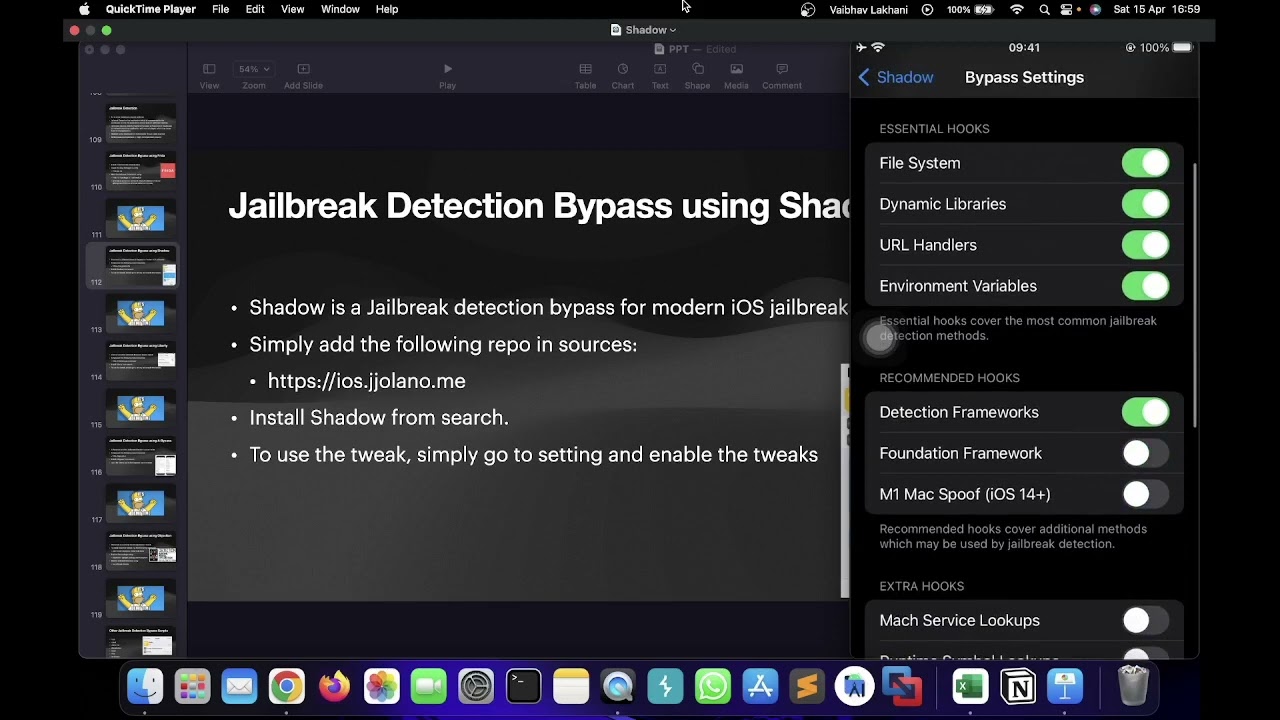Launch Firefox from the Dock
The image size is (1280, 720).
334,687
